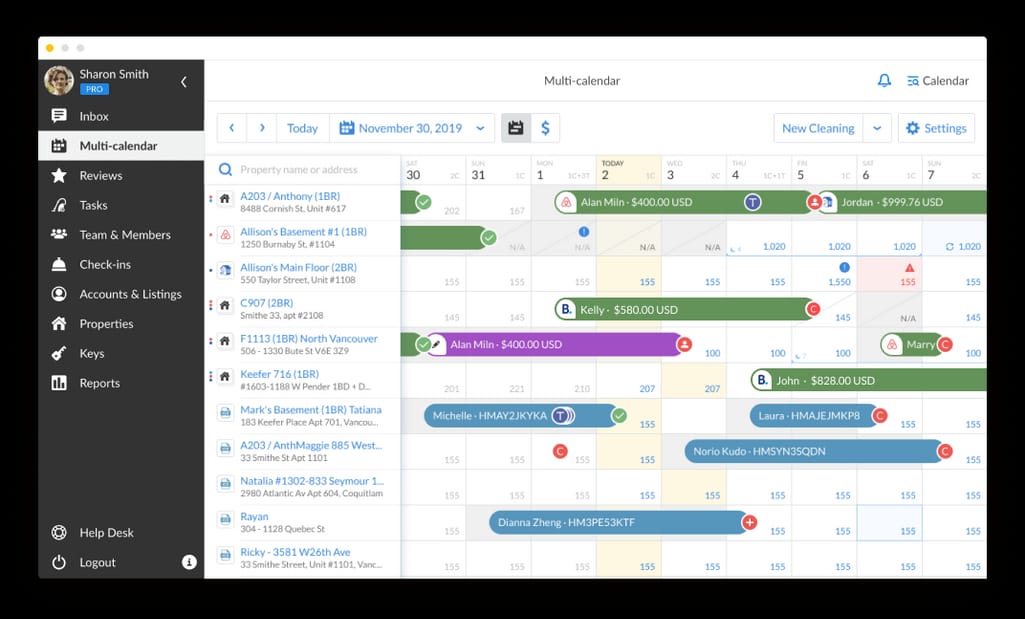Open the Keys section
1025x619 pixels.
121,354
